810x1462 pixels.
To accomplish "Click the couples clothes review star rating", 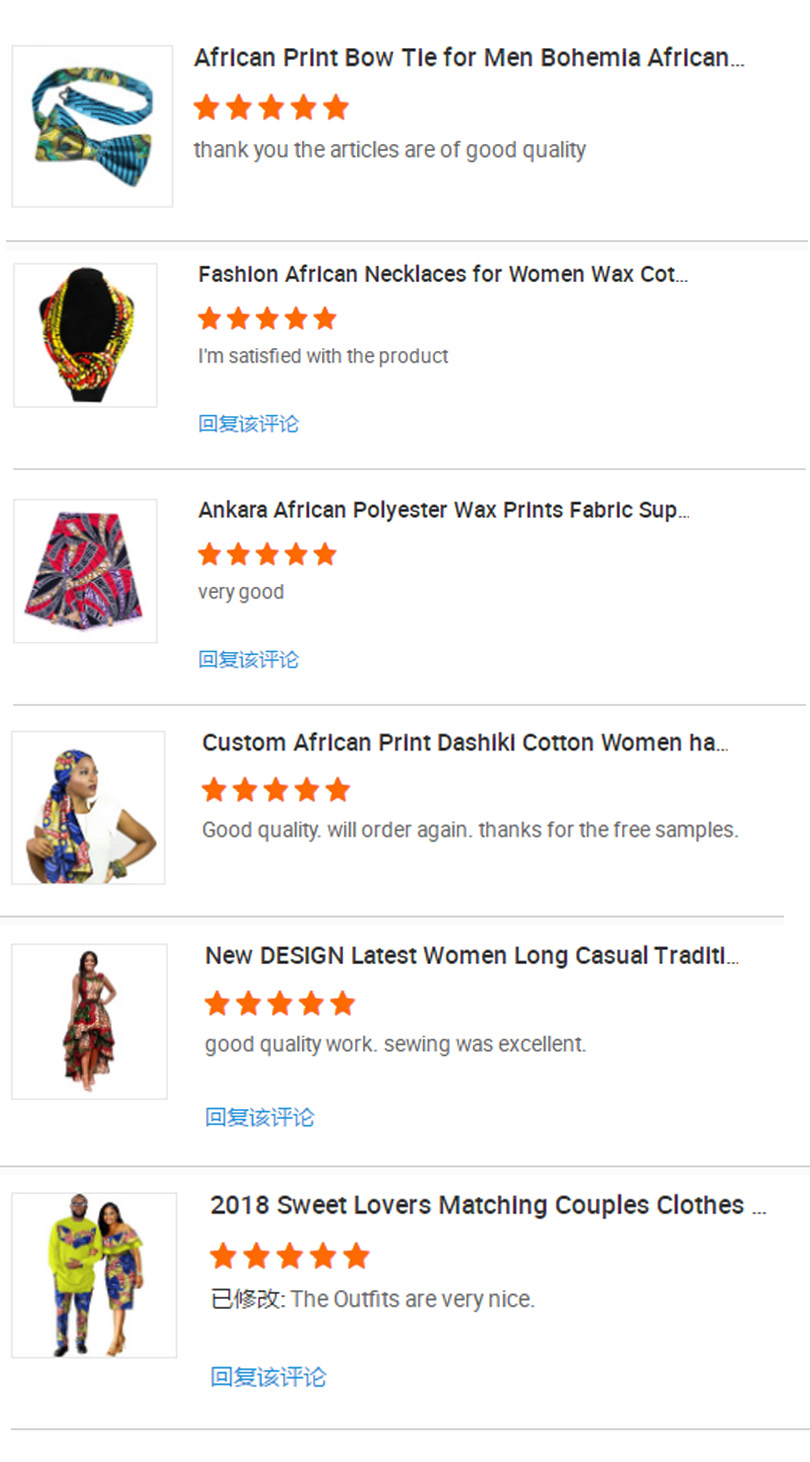I will pos(289,1256).
